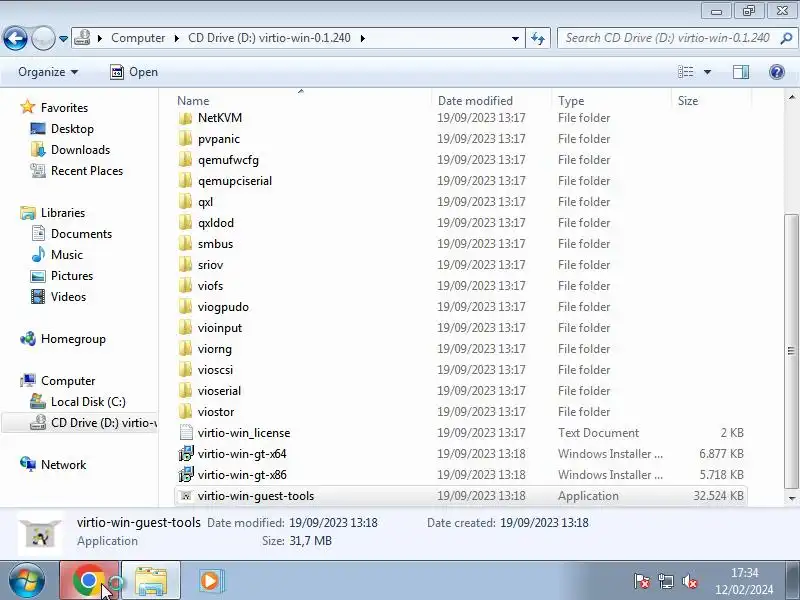Open the Organize menu
The height and width of the screenshot is (600, 800).
pyautogui.click(x=48, y=72)
